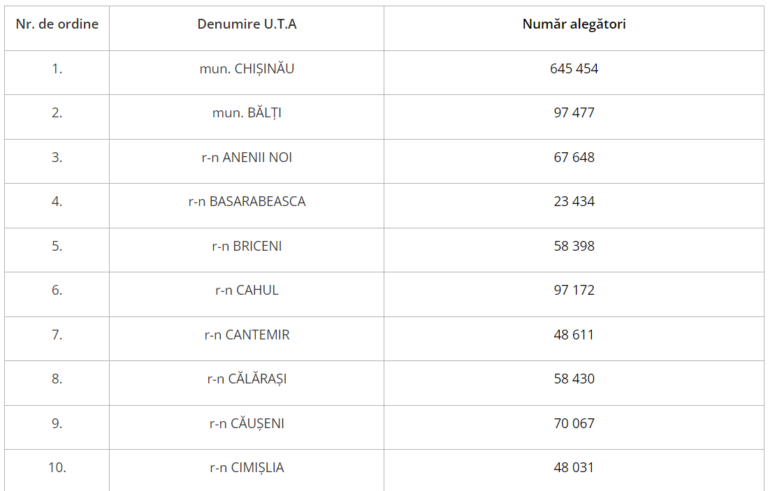Click the value 23 434
The image size is (768, 491).
click(x=574, y=201)
